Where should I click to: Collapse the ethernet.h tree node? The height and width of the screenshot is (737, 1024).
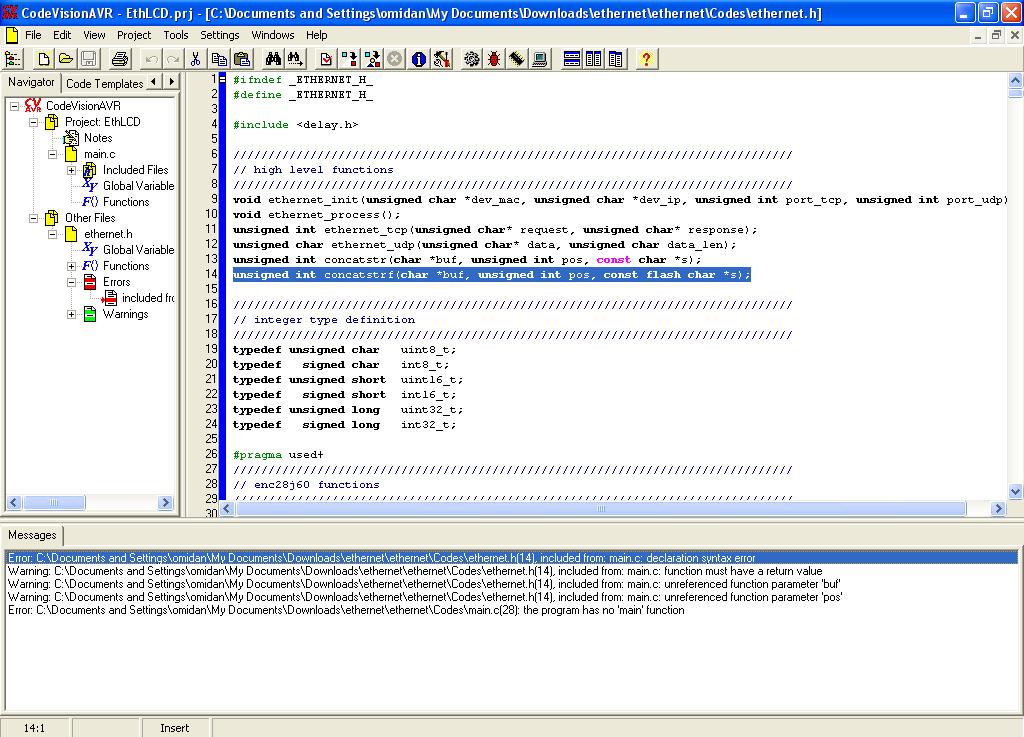pos(52,234)
